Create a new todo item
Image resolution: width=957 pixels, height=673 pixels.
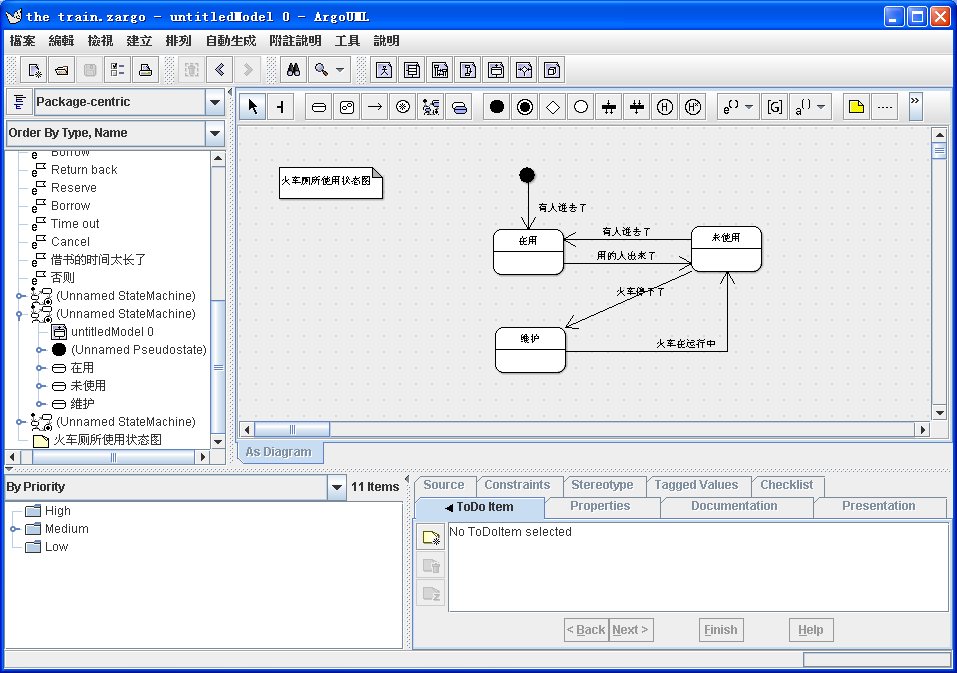tap(430, 538)
